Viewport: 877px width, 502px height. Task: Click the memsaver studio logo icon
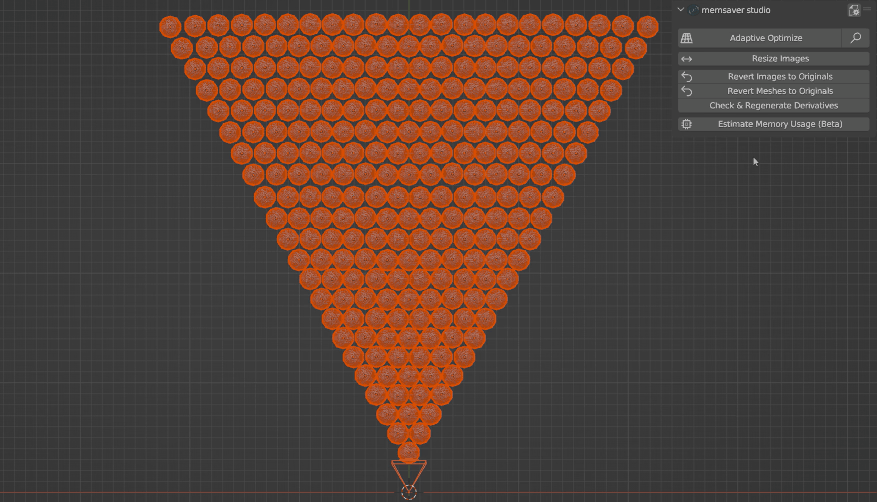(x=693, y=10)
